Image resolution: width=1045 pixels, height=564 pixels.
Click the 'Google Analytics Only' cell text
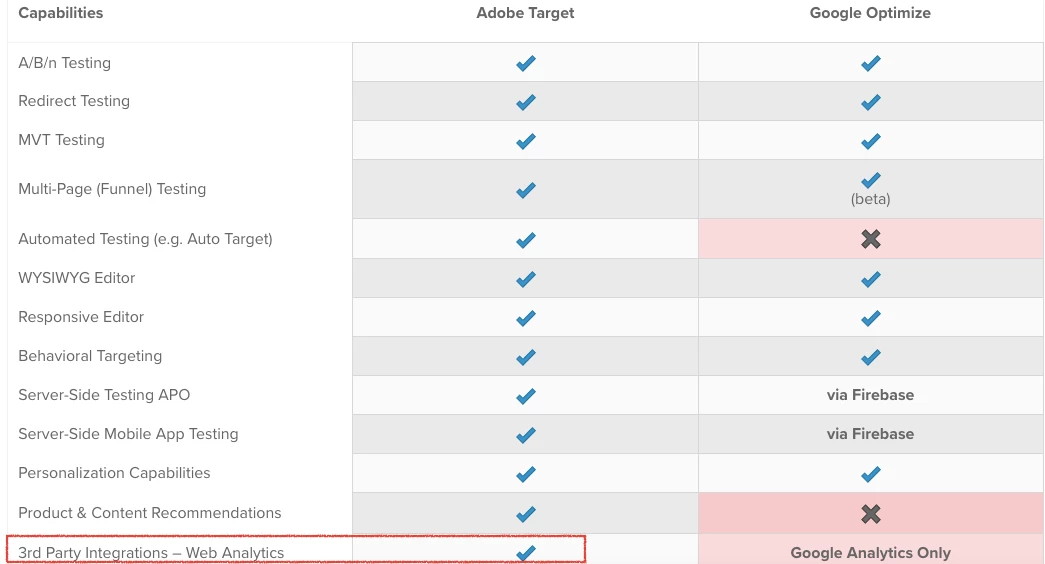pos(870,552)
